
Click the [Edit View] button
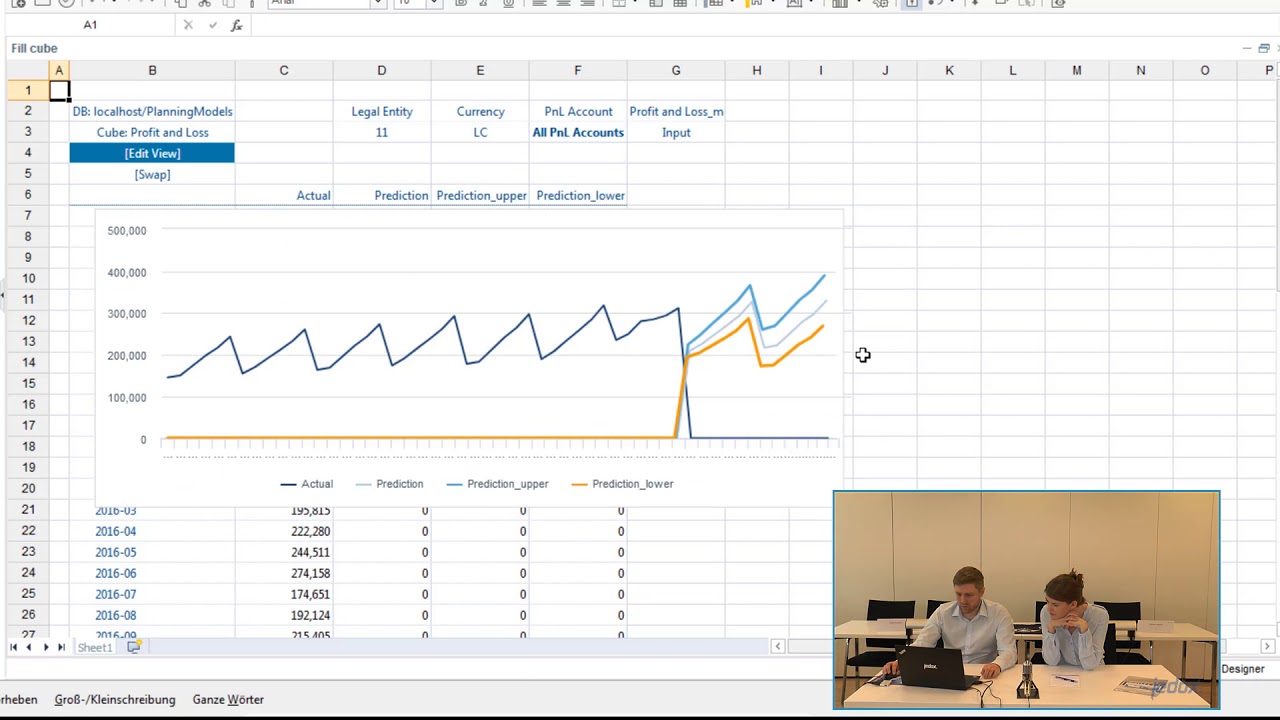[x=152, y=153]
